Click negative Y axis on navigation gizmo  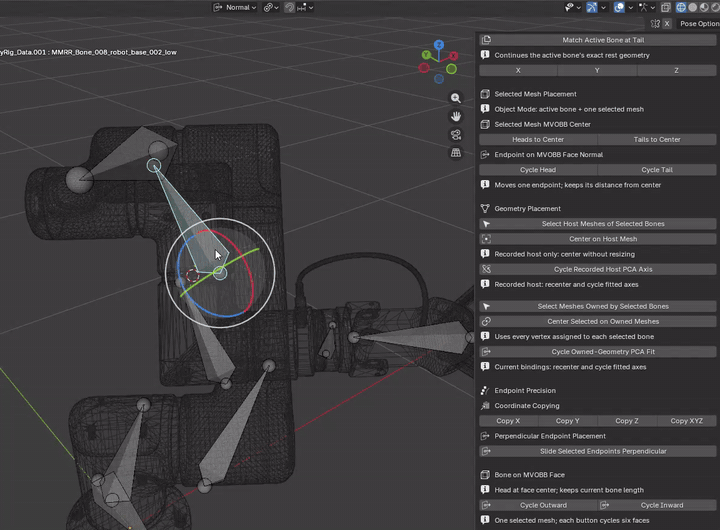[x=451, y=69]
